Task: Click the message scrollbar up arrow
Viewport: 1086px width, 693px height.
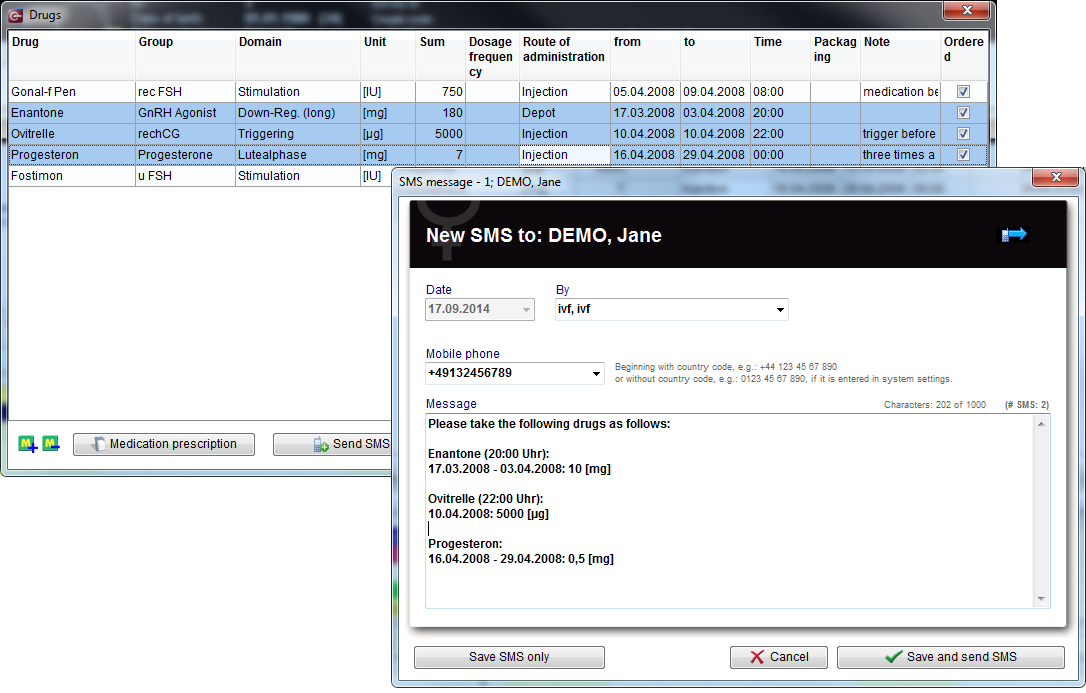Action: 1041,424
